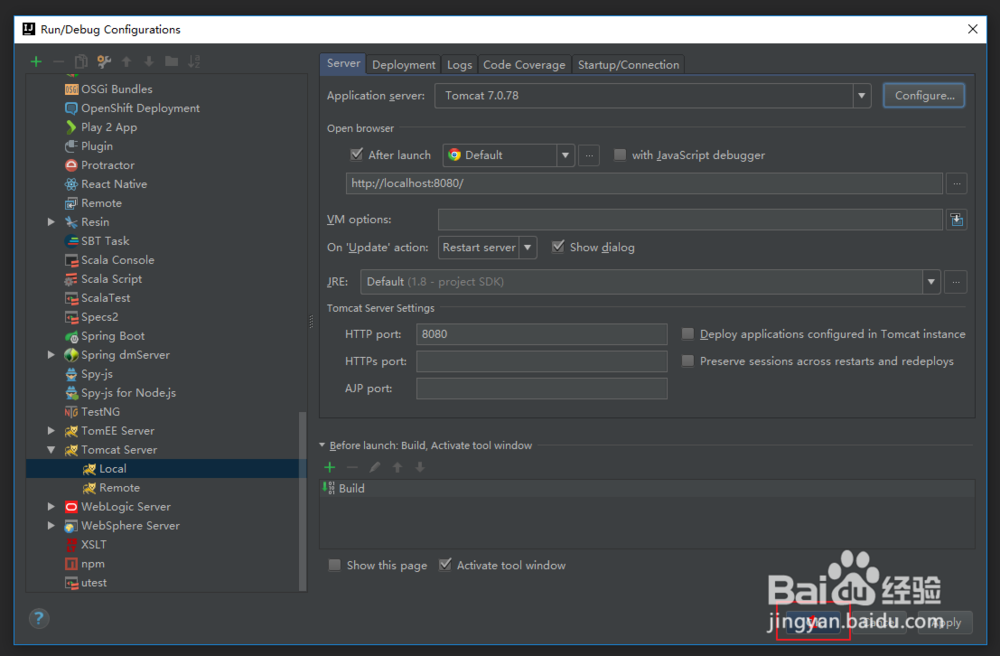Open the Logs tab
The height and width of the screenshot is (656, 1000).
(x=459, y=65)
